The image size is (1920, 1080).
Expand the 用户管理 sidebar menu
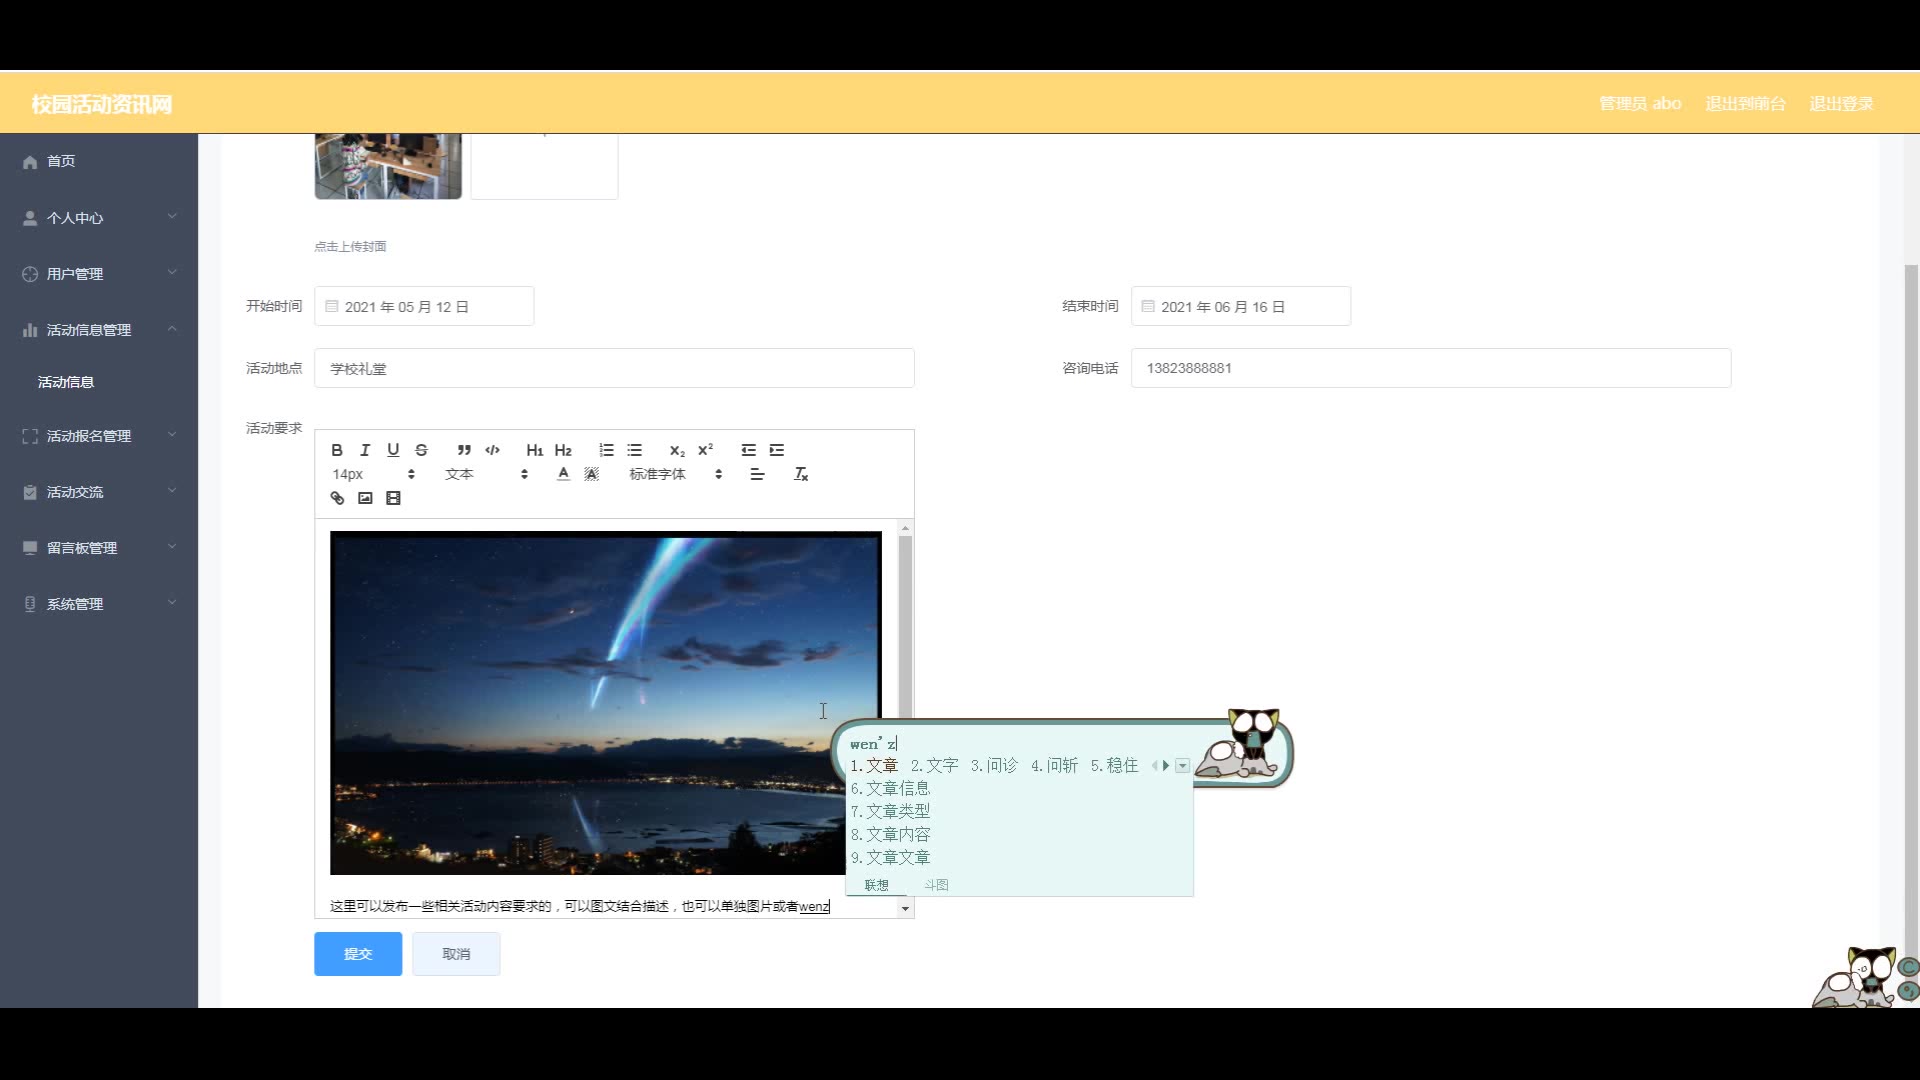99,274
